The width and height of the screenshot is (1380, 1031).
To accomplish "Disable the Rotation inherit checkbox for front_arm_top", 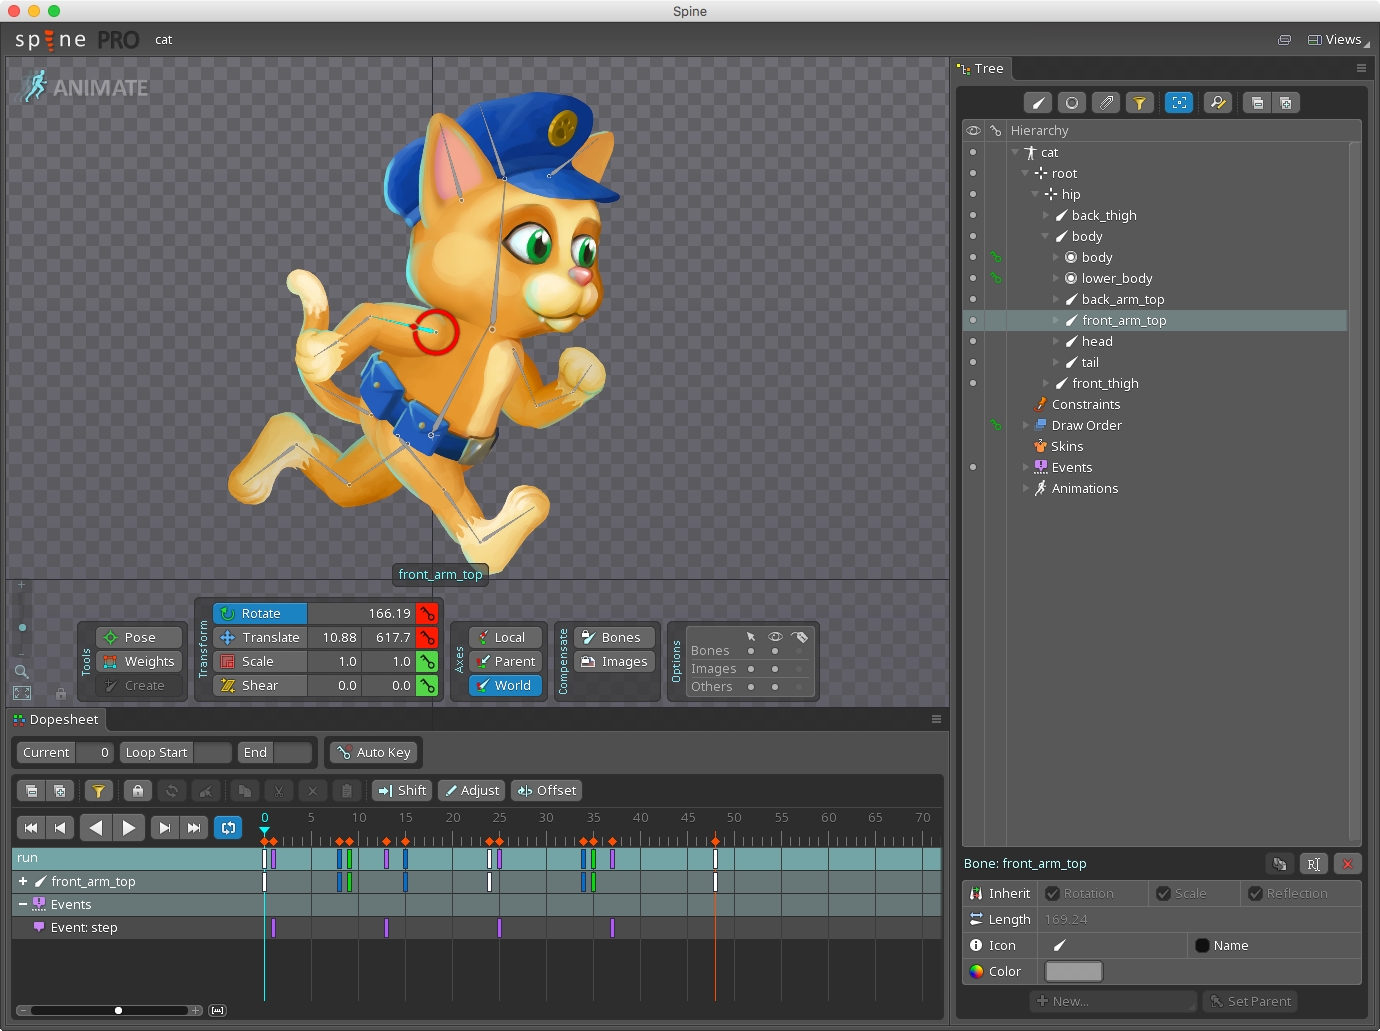I will 1053,893.
